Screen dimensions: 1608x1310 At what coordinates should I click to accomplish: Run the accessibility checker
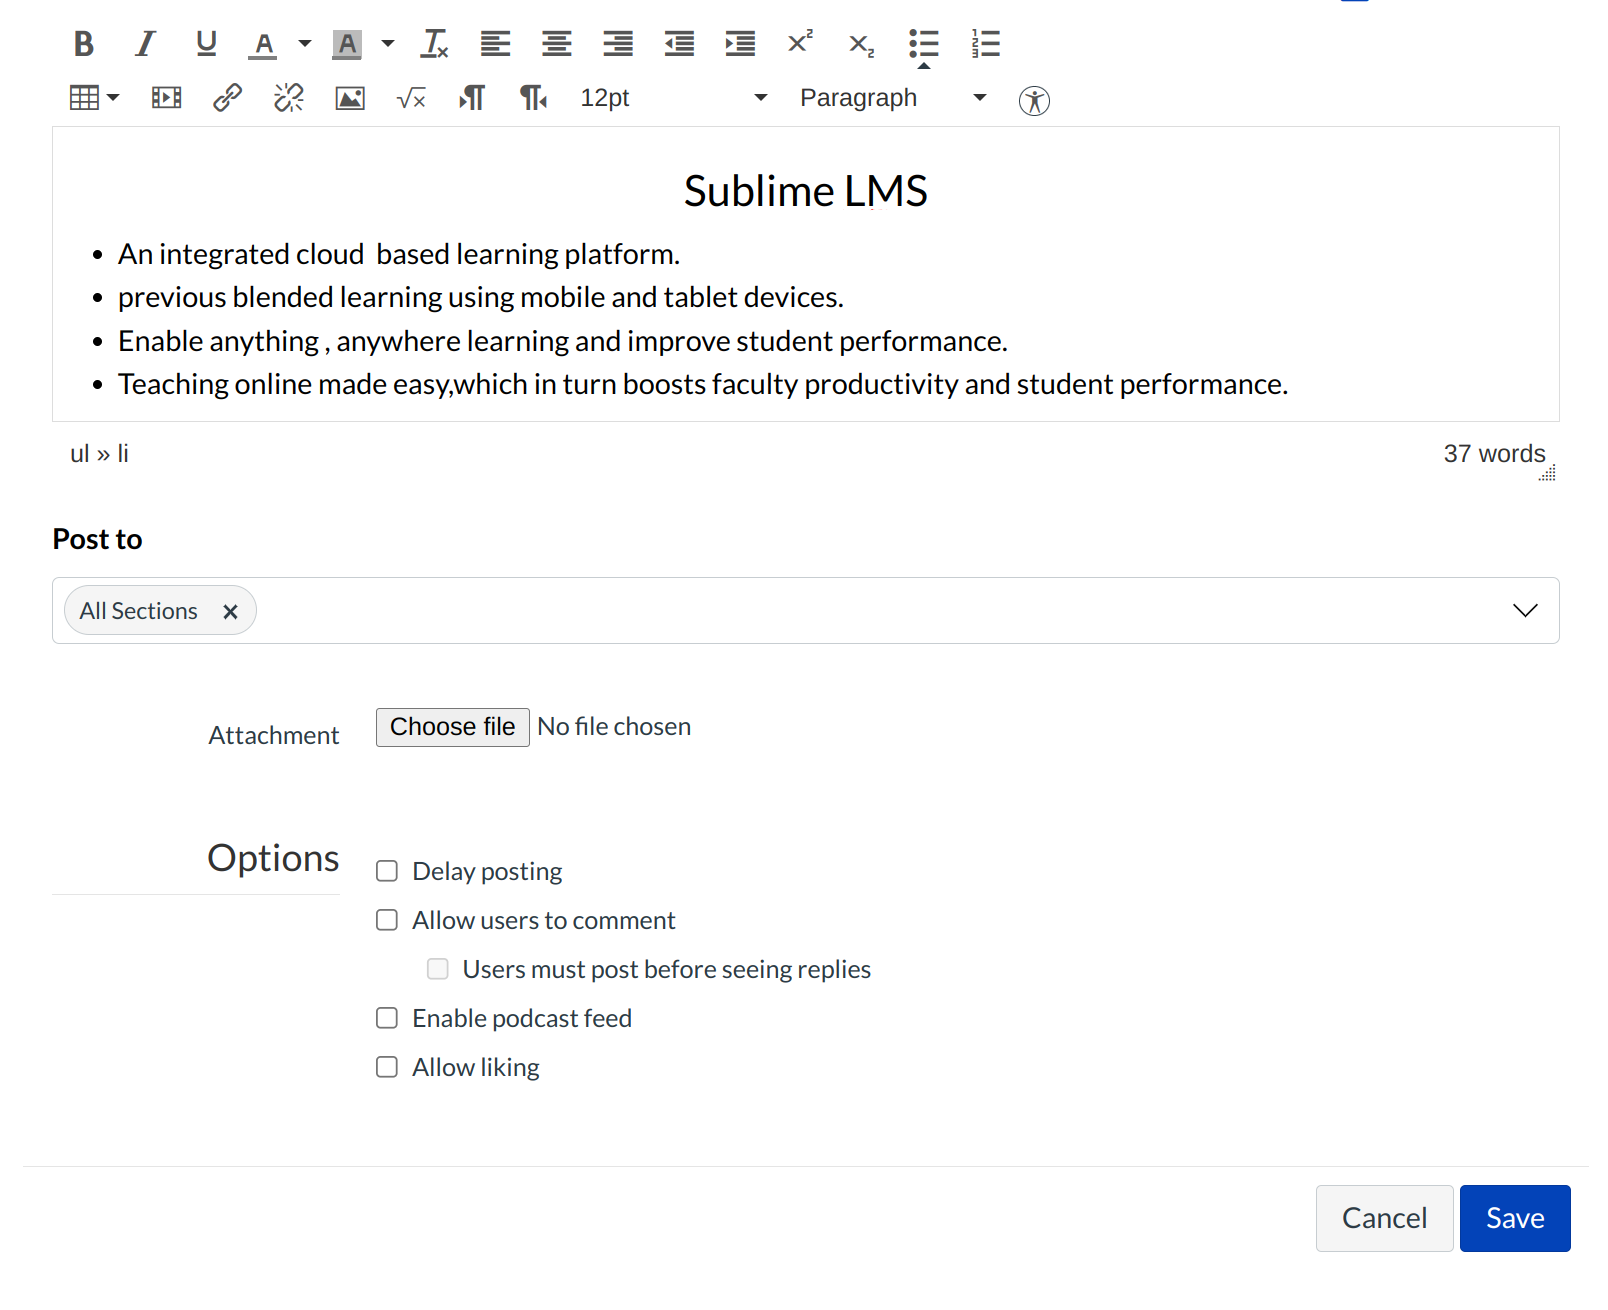pyautogui.click(x=1035, y=100)
